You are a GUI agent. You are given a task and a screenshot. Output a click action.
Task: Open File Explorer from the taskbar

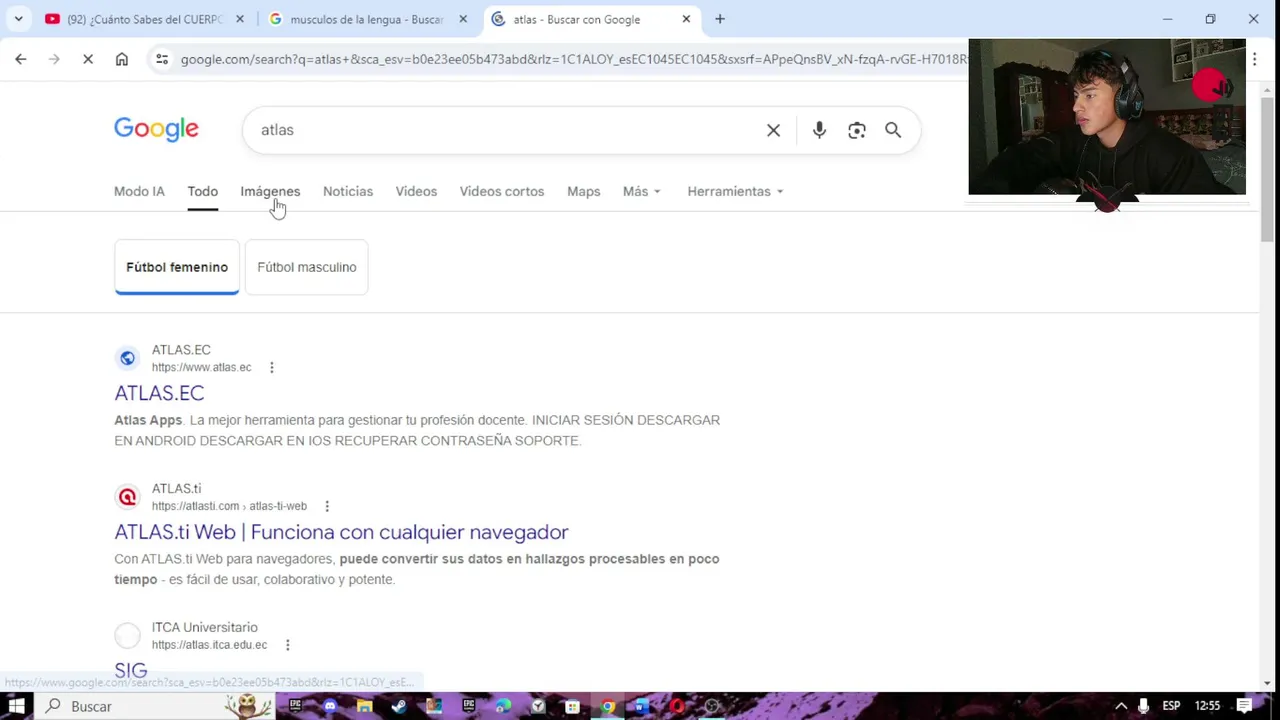click(x=365, y=706)
